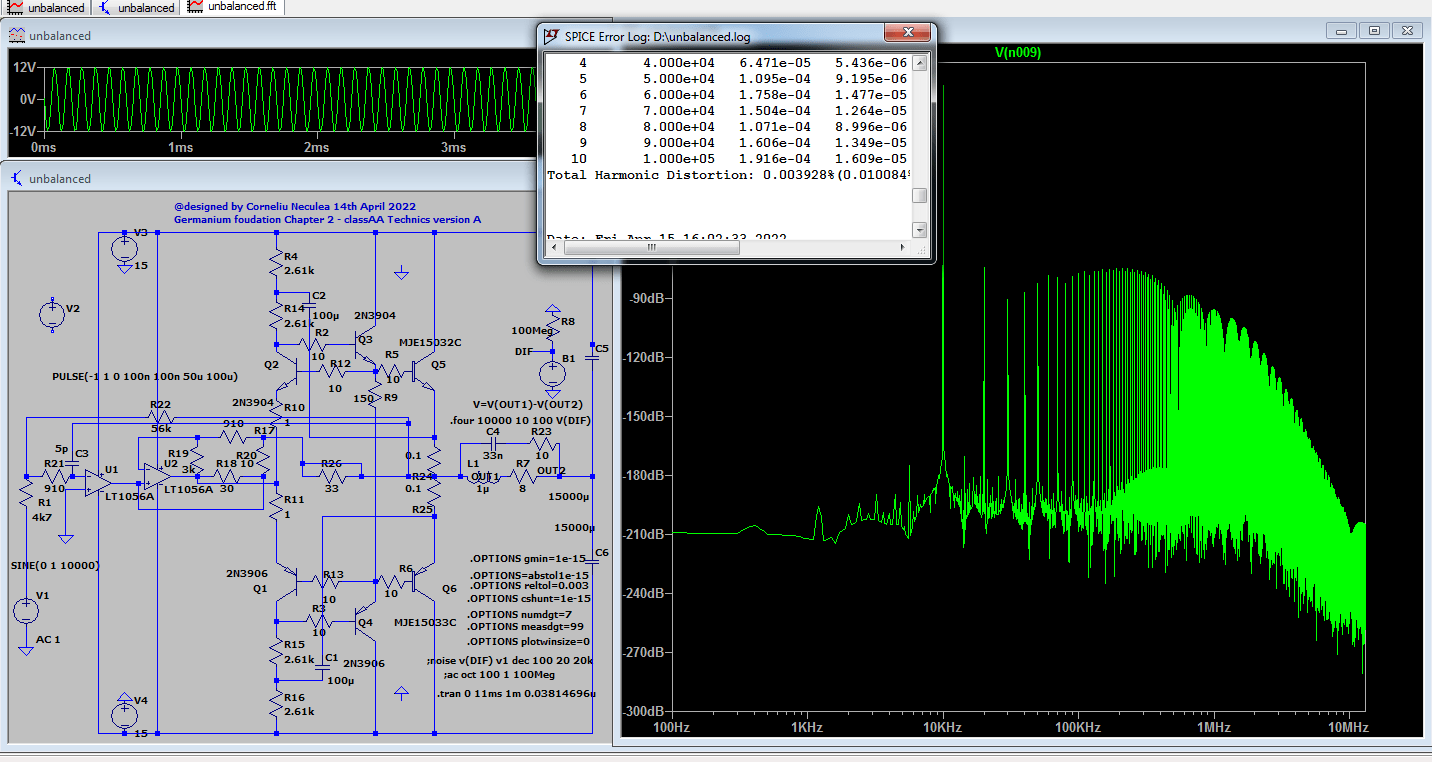Click error log vertical scrollbar thumb
The height and width of the screenshot is (762, 1432).
pyautogui.click(x=920, y=196)
